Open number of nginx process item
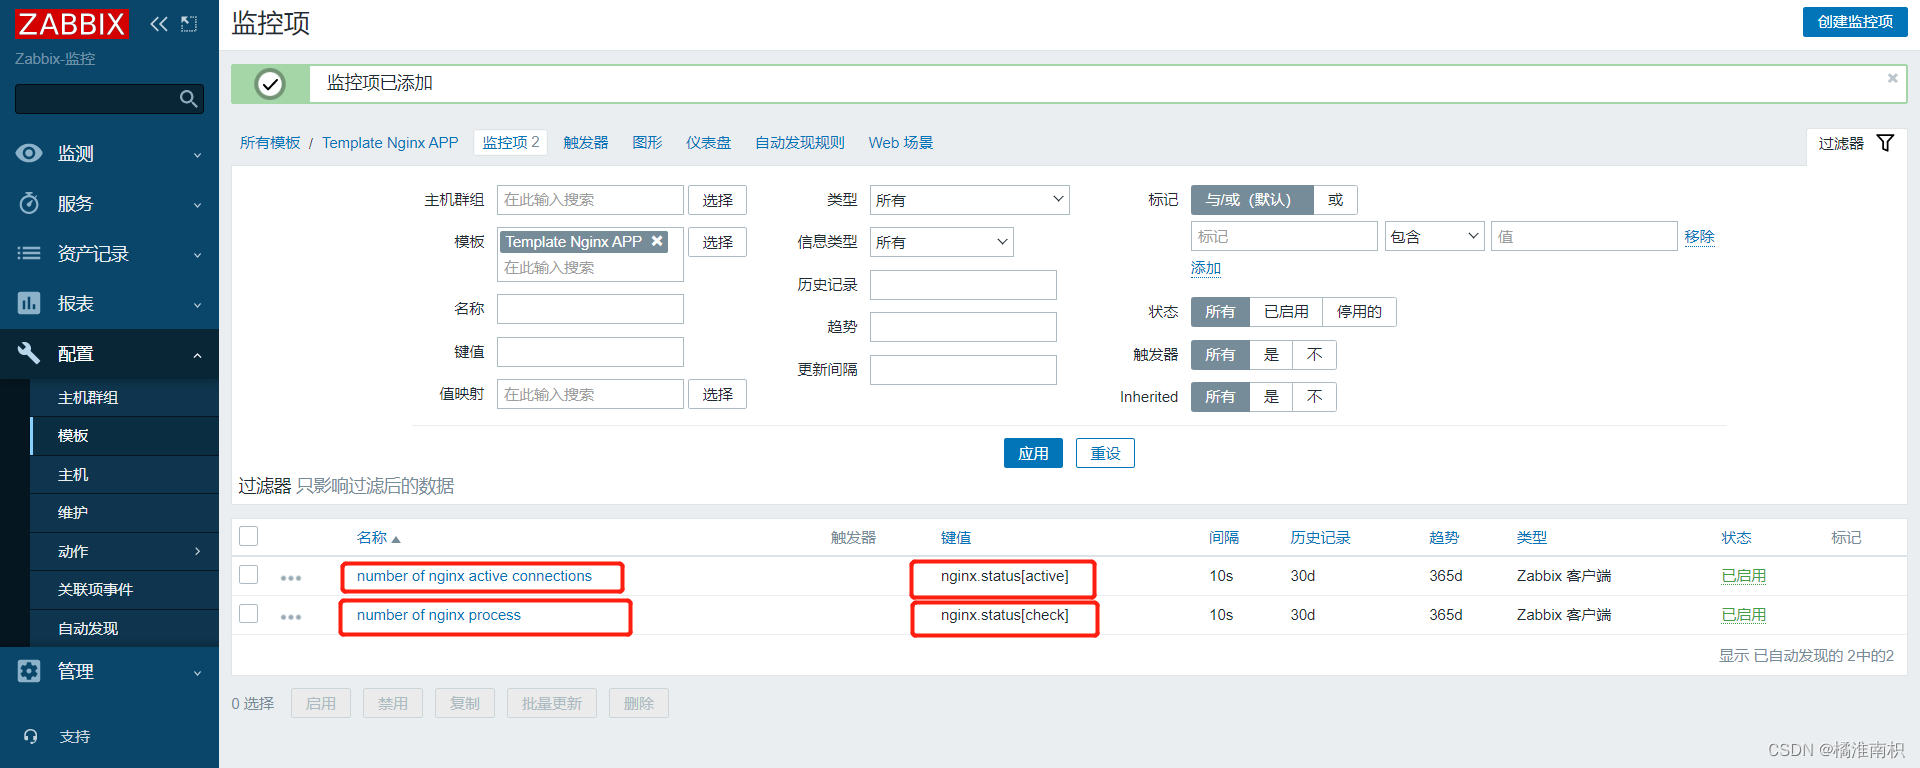1920x768 pixels. tap(438, 615)
